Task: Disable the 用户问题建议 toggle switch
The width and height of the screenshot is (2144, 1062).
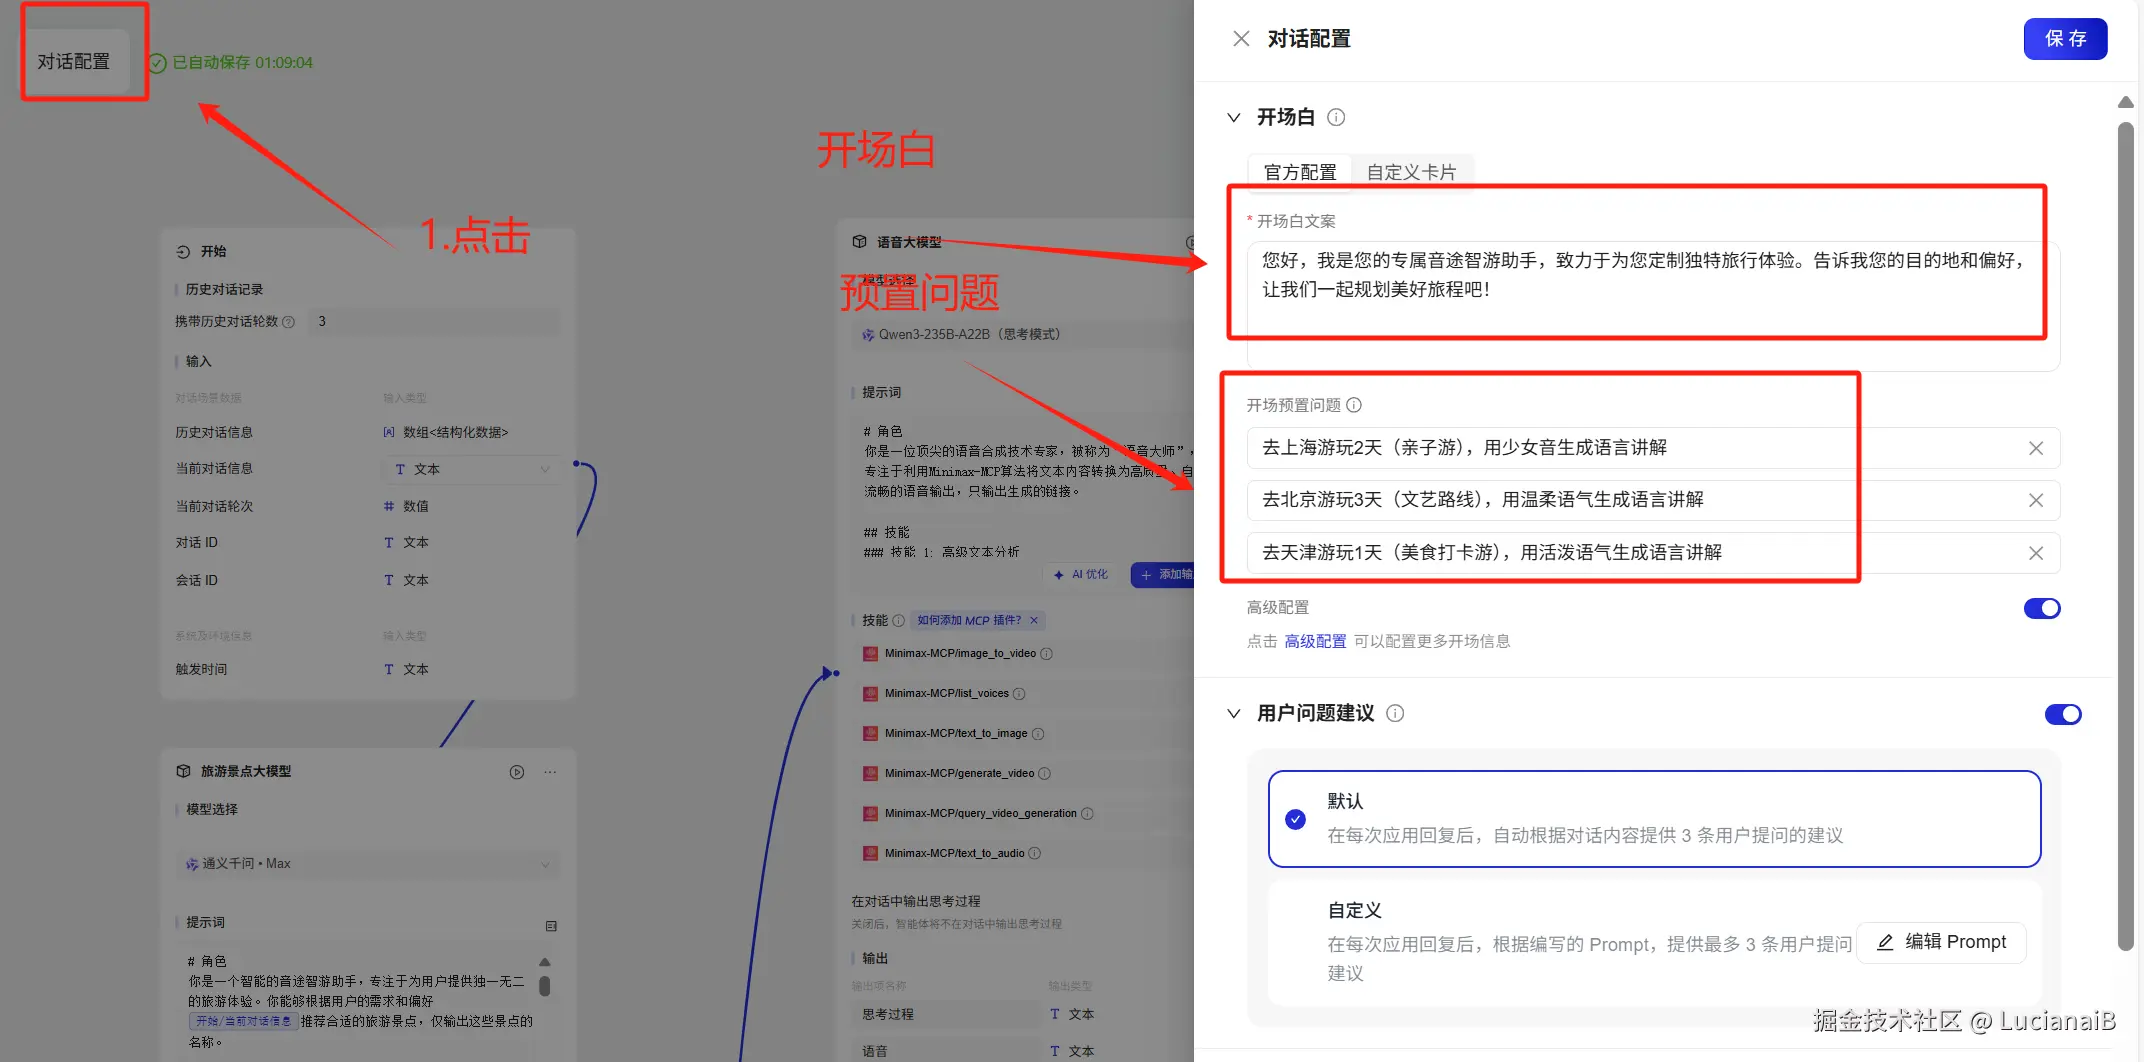Action: tap(2063, 714)
